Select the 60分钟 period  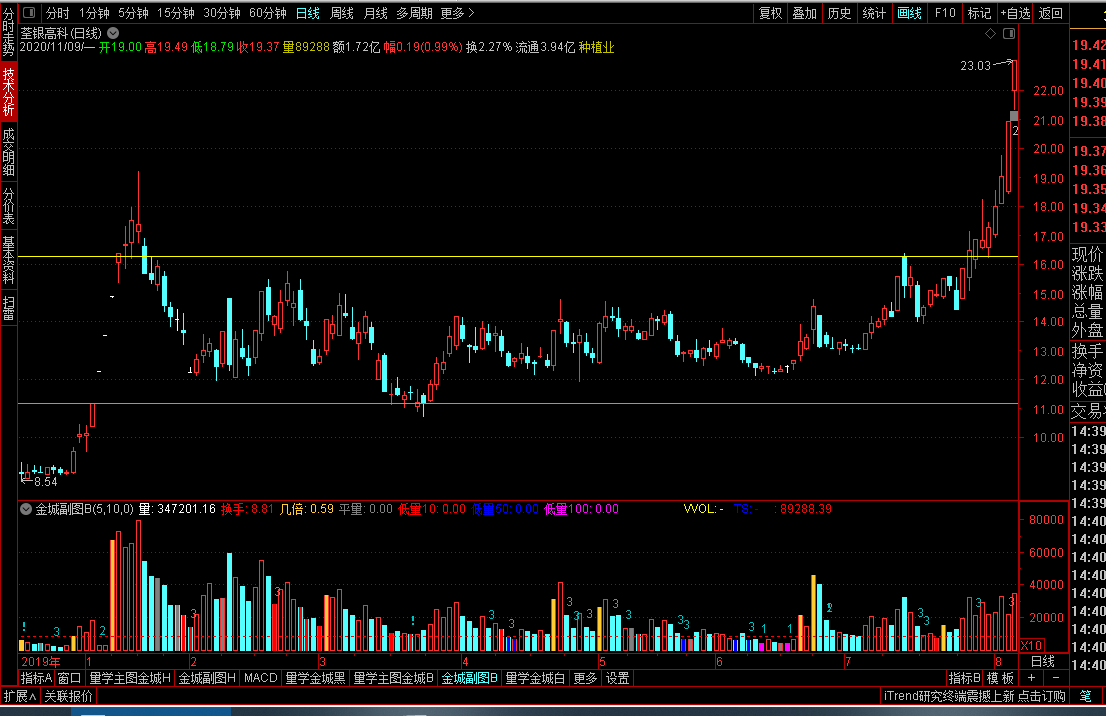[268, 13]
